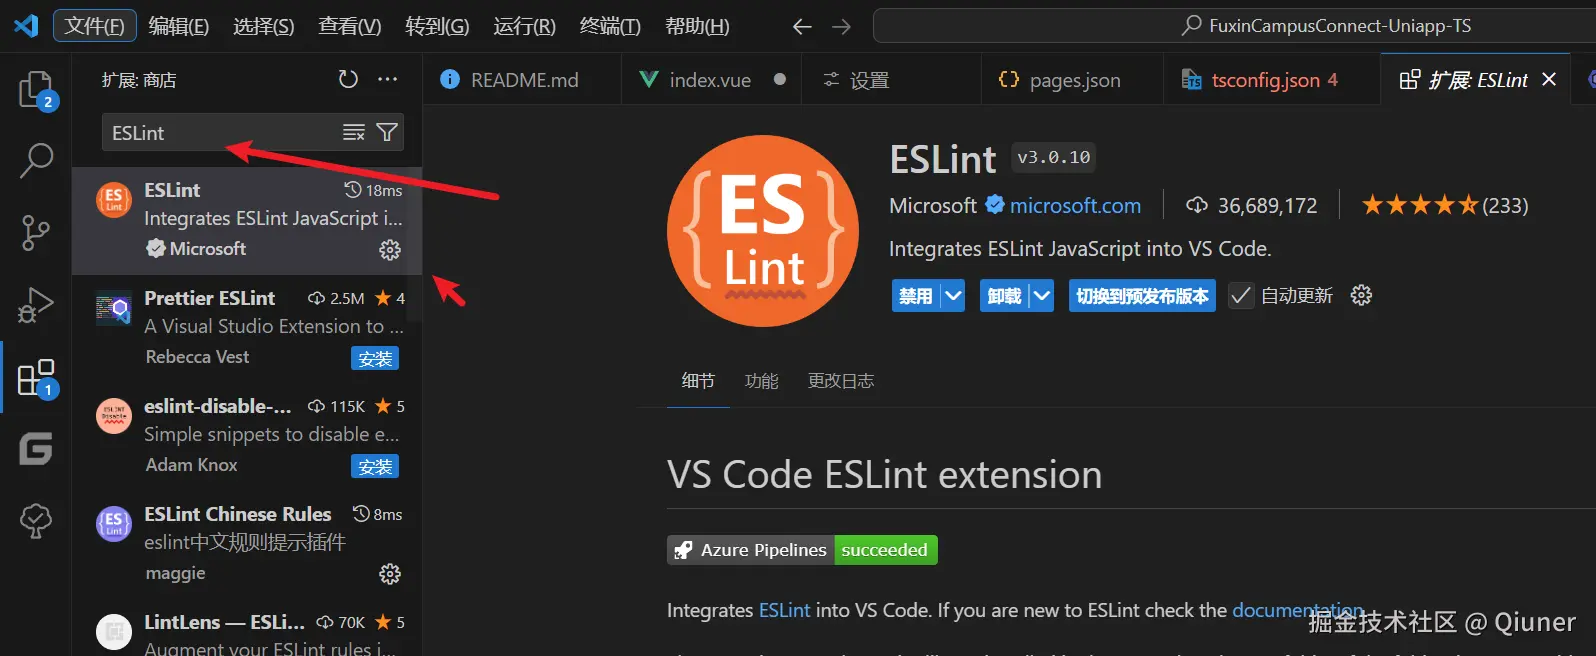Select the 细节 details tab

(698, 381)
